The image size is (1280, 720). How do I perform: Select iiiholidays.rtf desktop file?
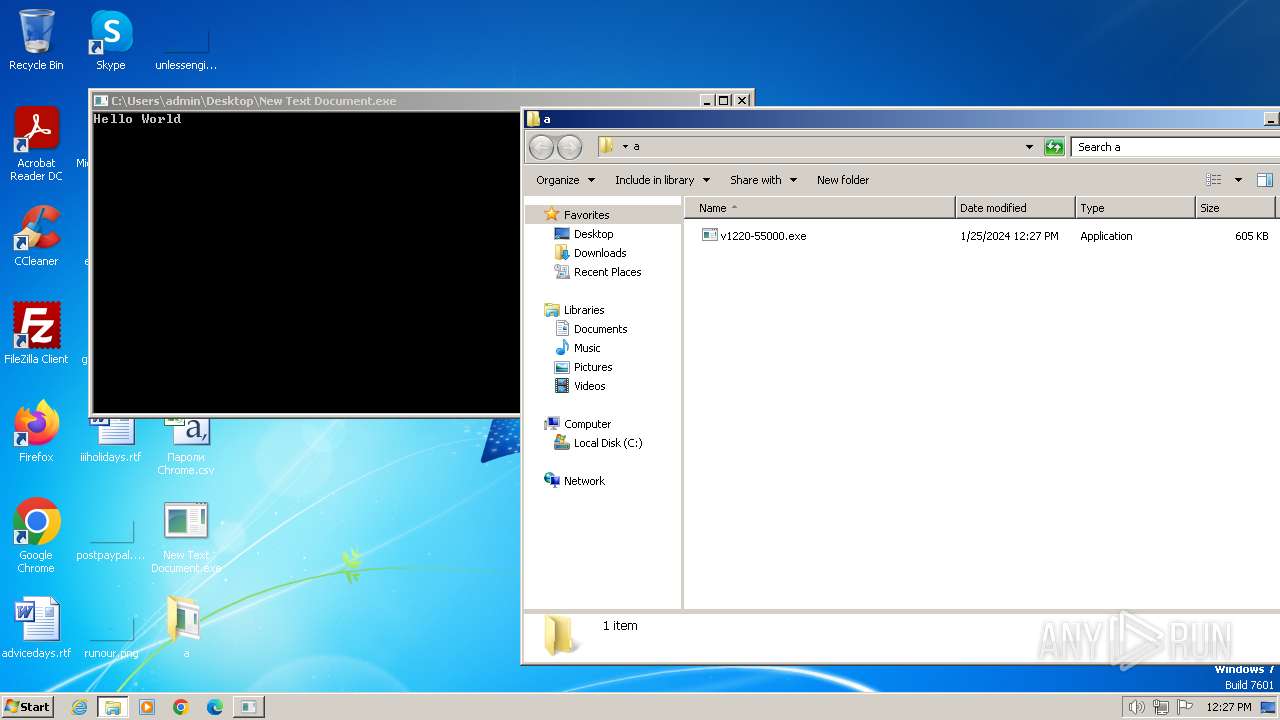coord(111,440)
